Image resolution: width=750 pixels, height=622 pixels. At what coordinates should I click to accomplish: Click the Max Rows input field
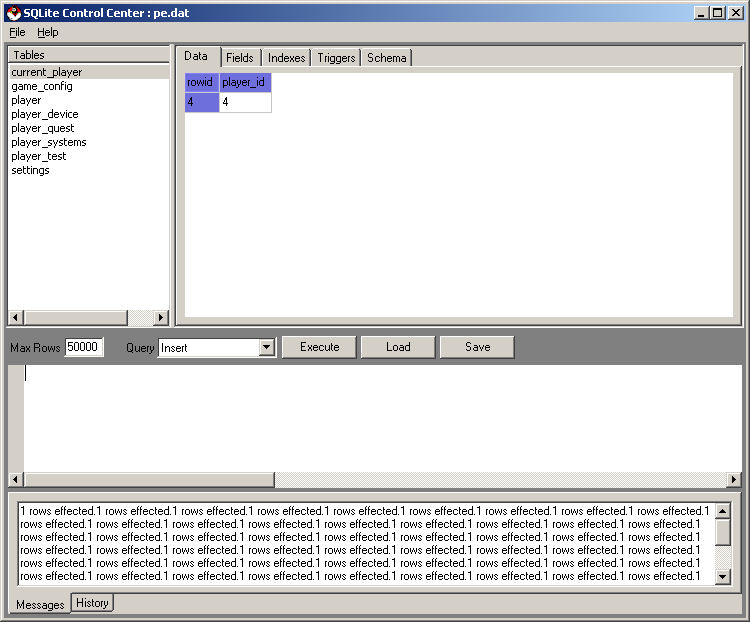pyautogui.click(x=83, y=347)
